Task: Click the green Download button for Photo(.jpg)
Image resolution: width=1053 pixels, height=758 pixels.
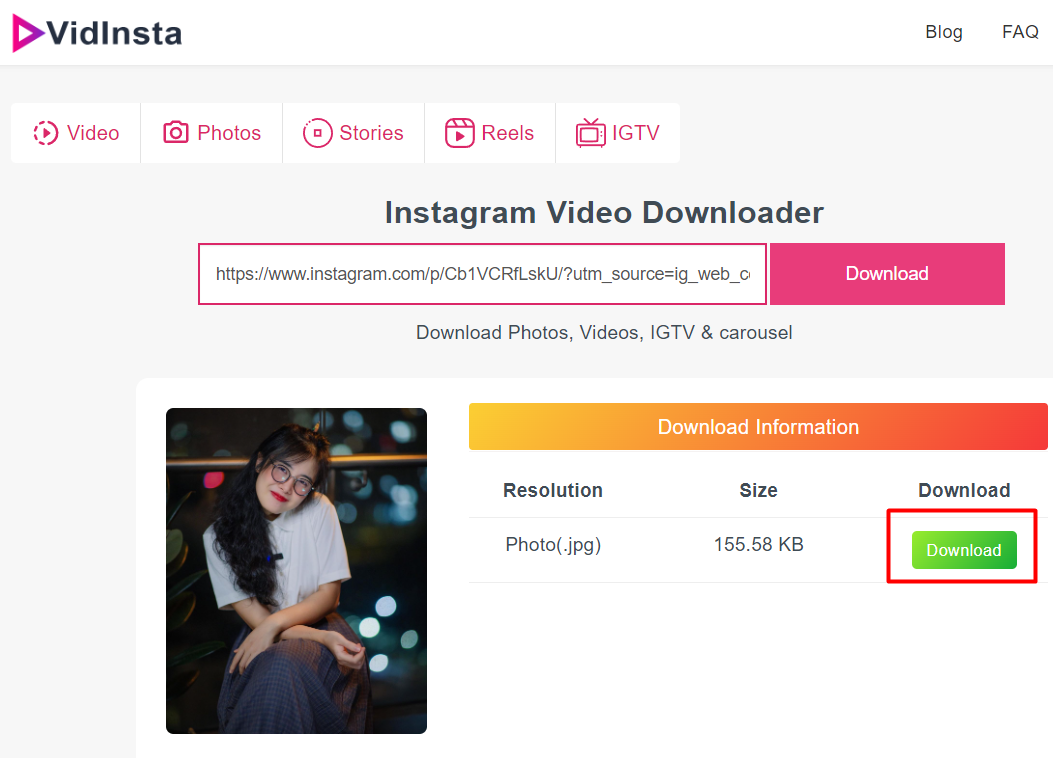Action: [x=964, y=550]
